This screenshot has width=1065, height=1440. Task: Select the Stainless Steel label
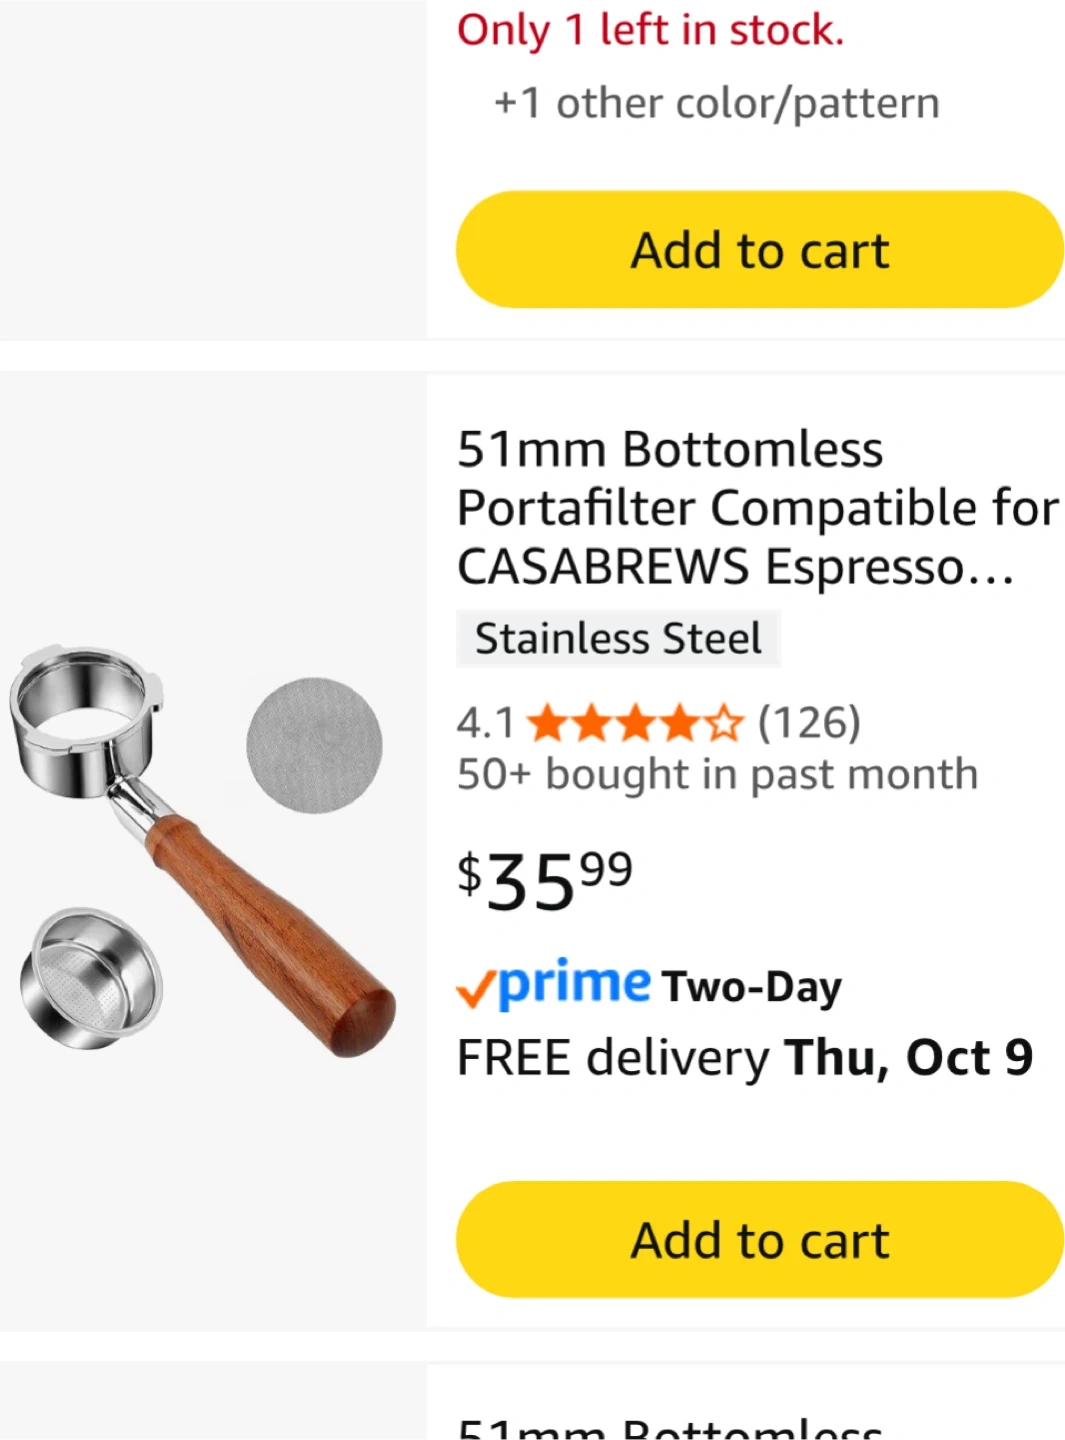[x=618, y=639]
